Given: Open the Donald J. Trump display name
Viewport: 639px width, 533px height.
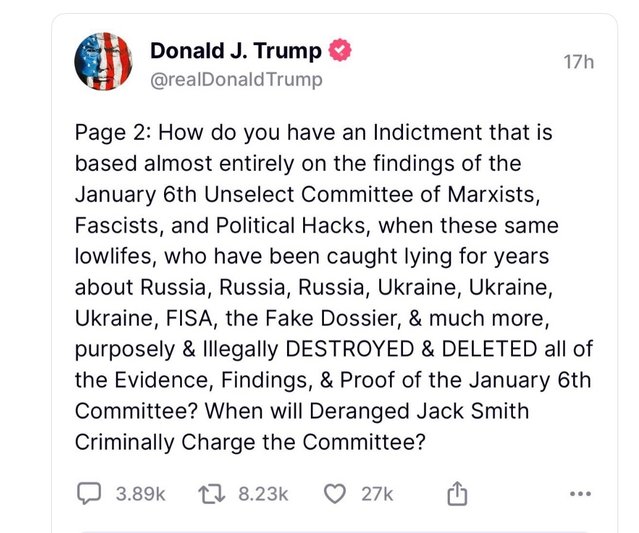Looking at the screenshot, I should tap(237, 51).
